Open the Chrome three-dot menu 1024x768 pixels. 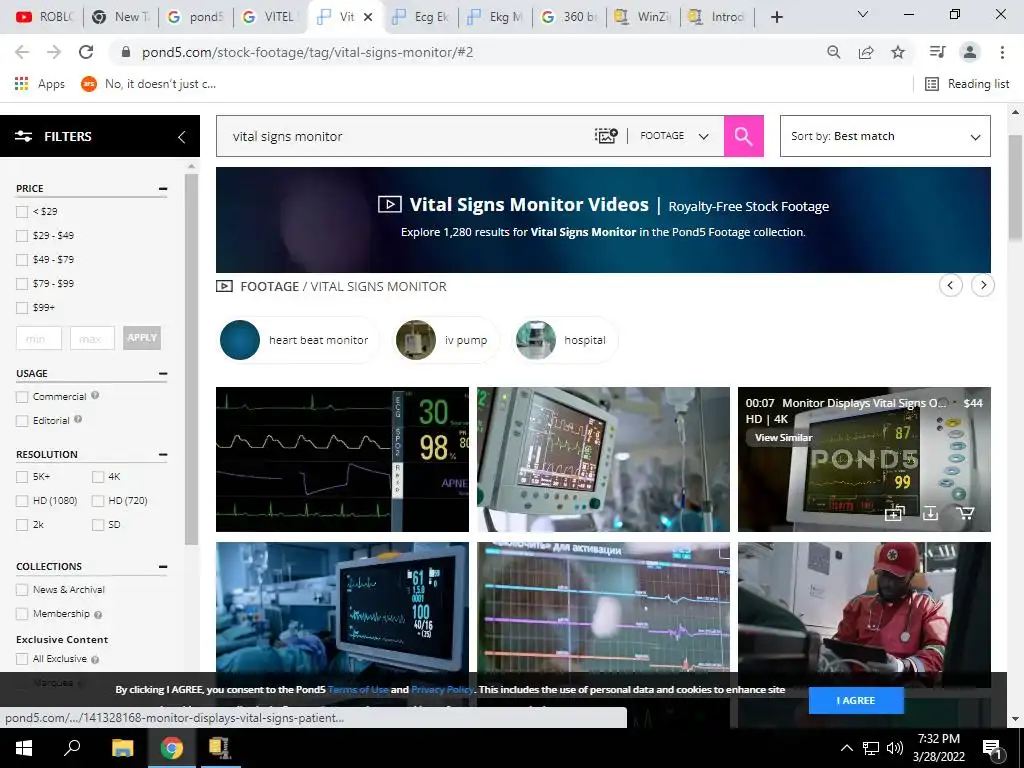(1002, 52)
